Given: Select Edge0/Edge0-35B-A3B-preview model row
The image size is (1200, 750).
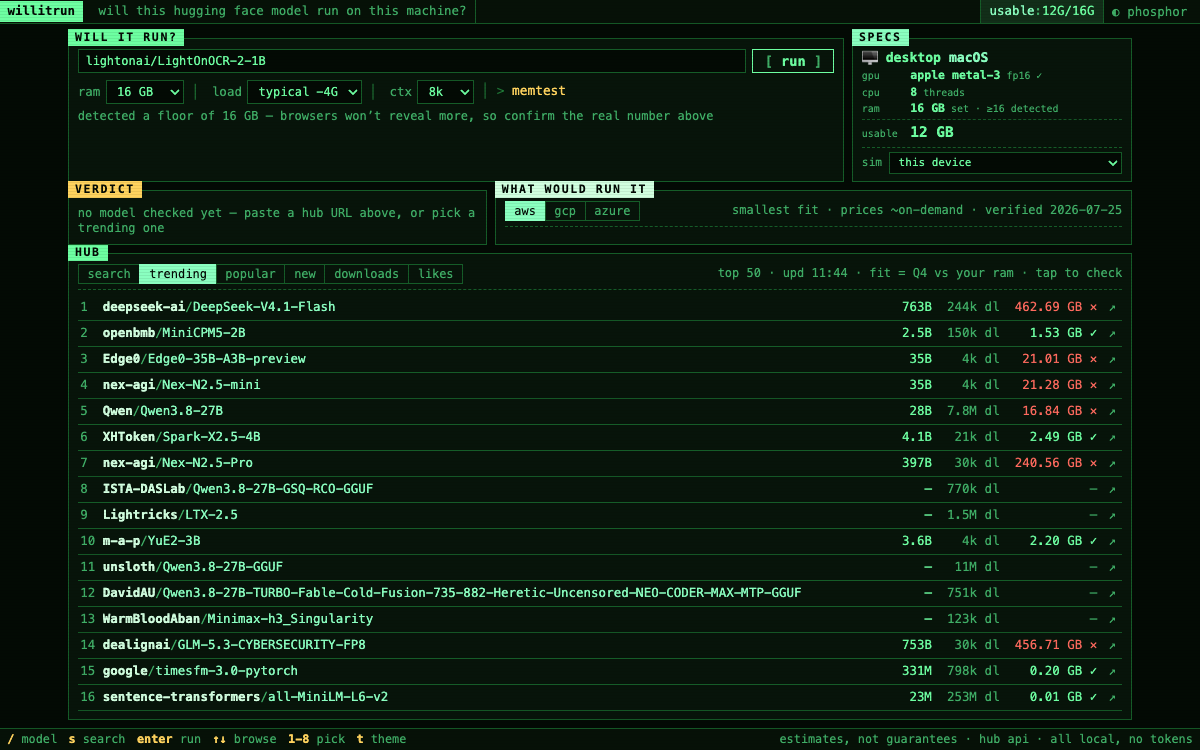Looking at the screenshot, I should coord(600,359).
